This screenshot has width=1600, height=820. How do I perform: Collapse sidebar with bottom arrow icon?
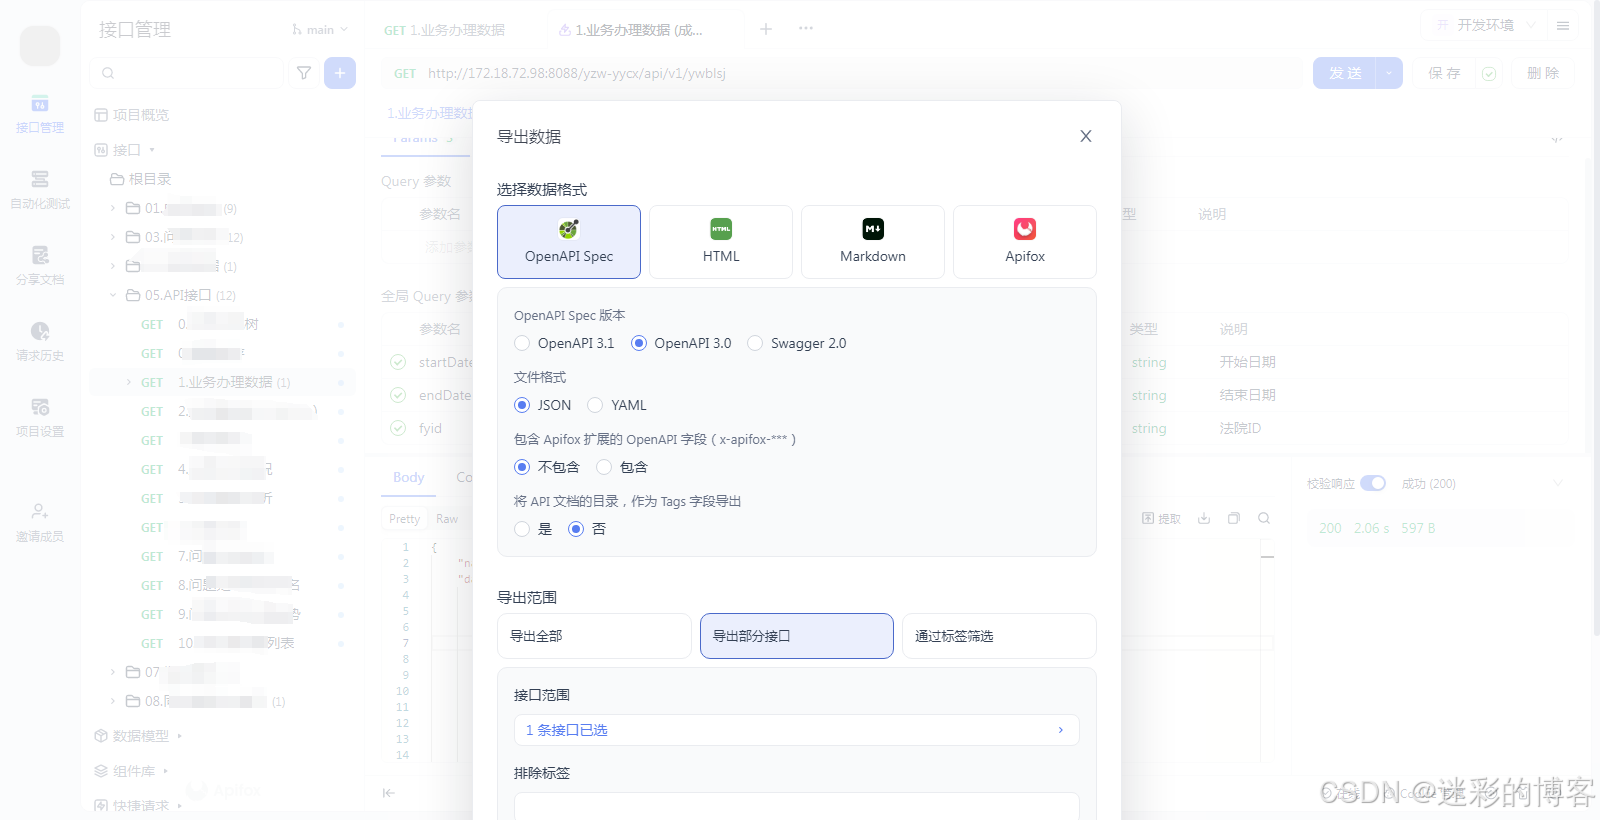(389, 793)
